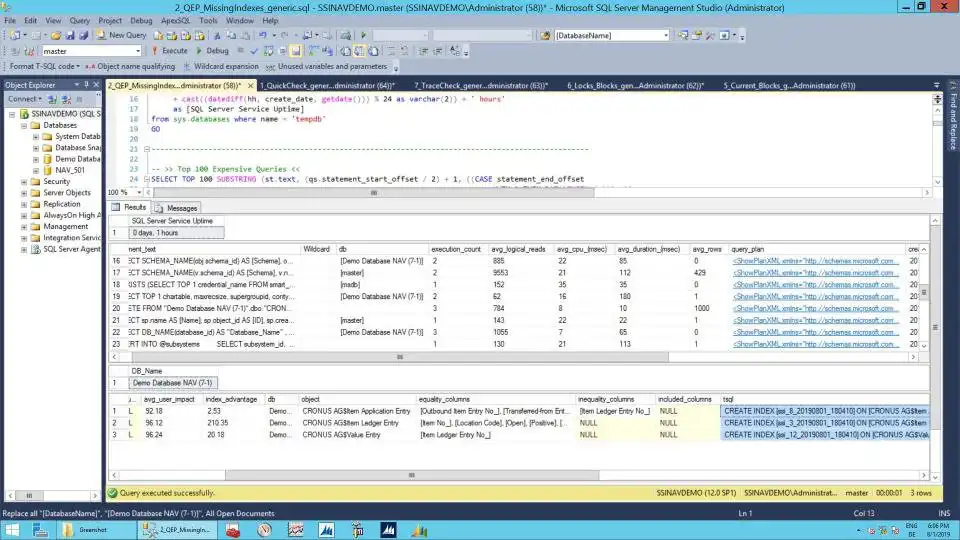This screenshot has height=540, width=960.
Task: Click the Parse checkmark icon
Action: click(254, 51)
